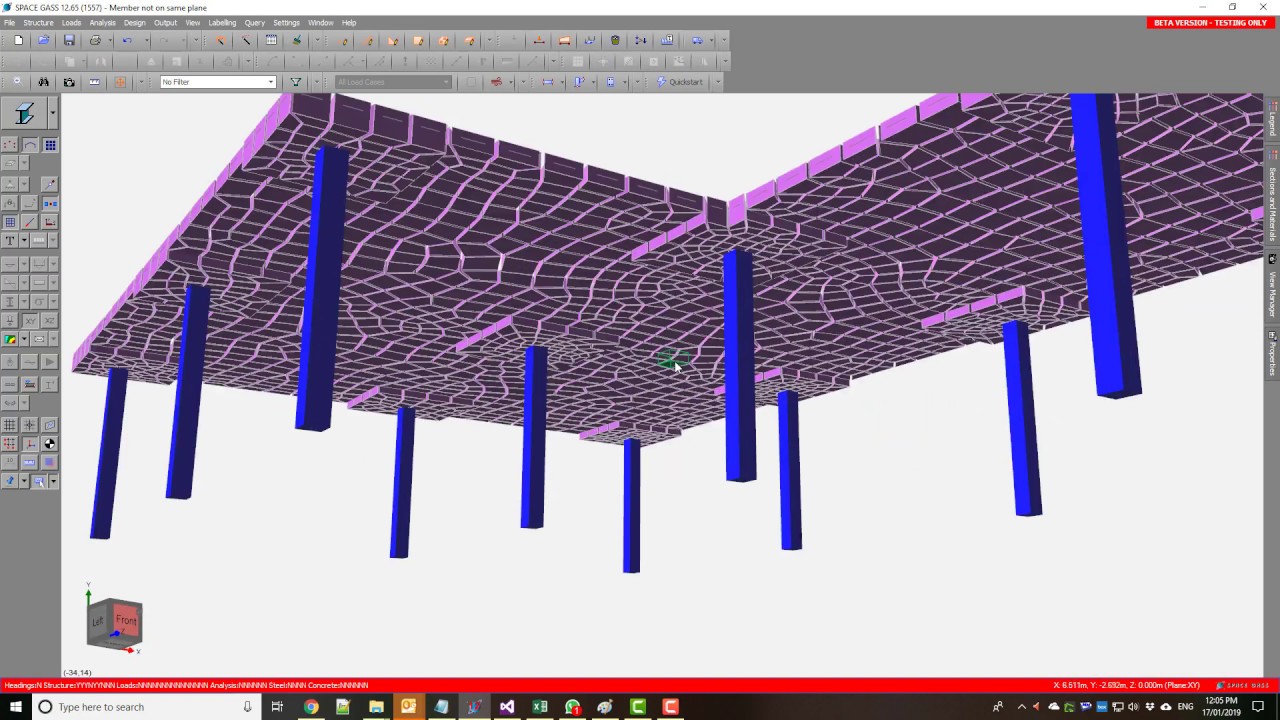Open the Properties side tab
1280x720 pixels.
[x=1273, y=353]
